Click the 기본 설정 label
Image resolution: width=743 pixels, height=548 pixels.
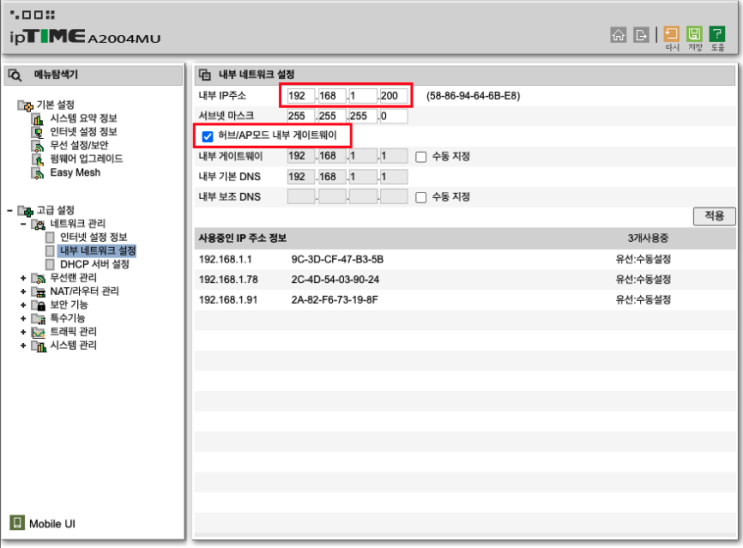(55, 105)
